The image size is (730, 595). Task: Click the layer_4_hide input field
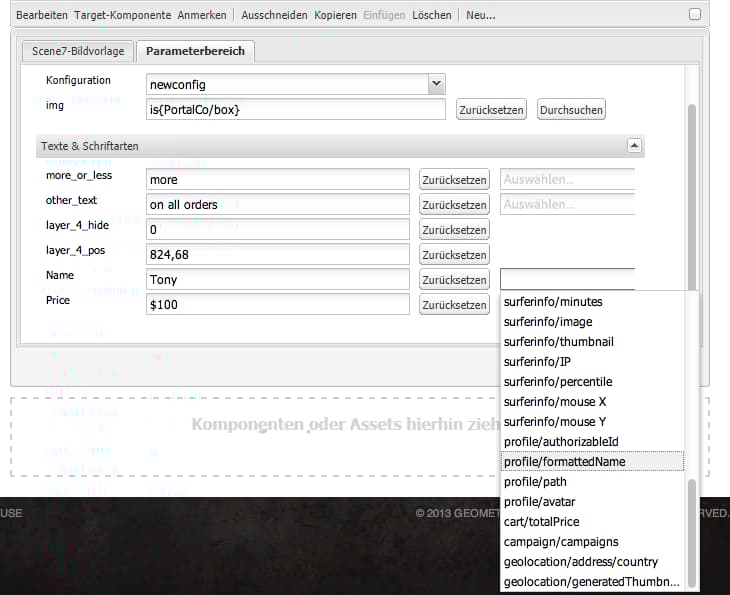pos(278,230)
